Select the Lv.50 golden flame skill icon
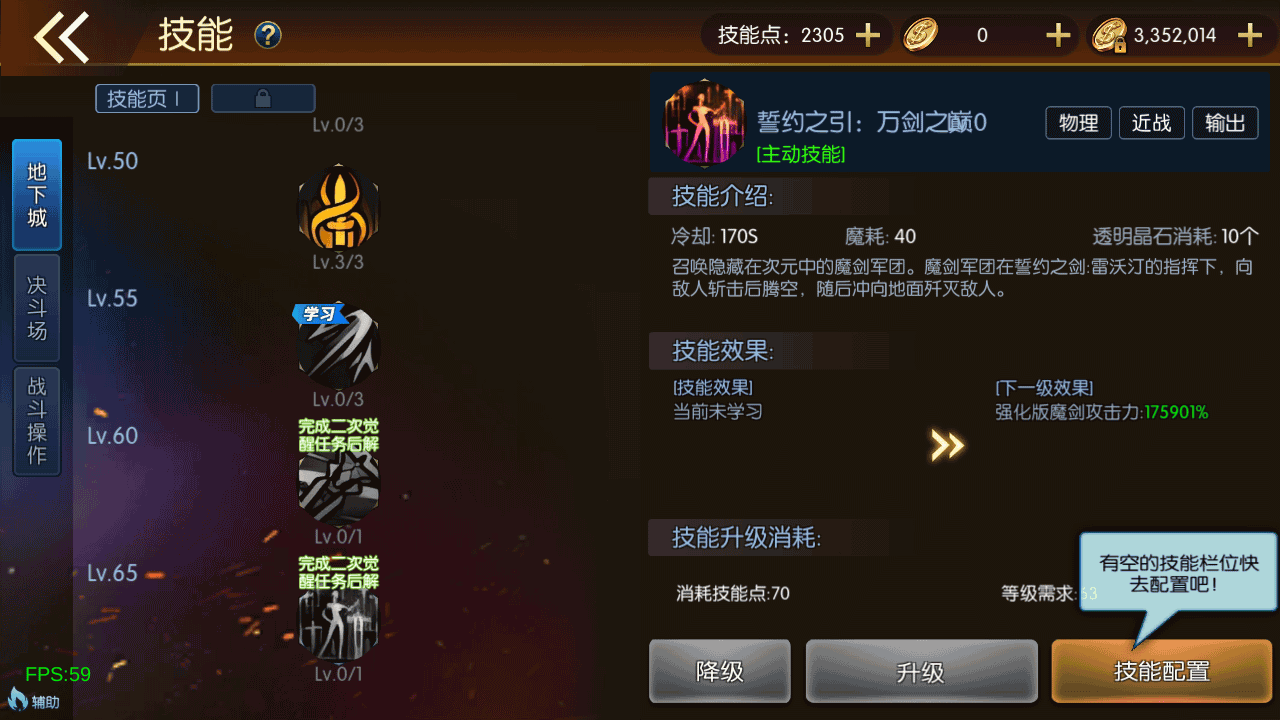This screenshot has width=1280, height=720. coord(339,208)
